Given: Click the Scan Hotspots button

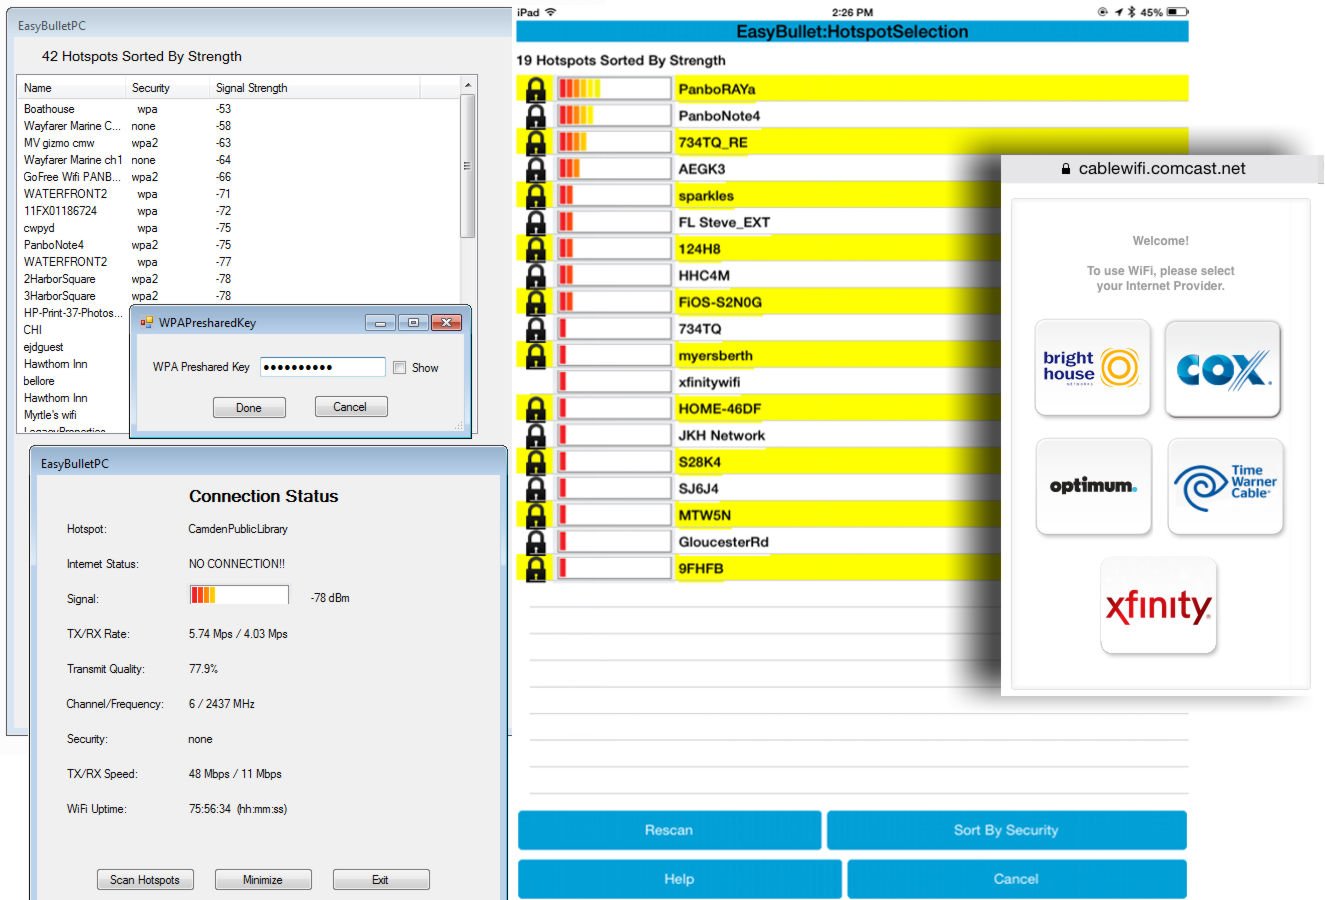Looking at the screenshot, I should (x=145, y=880).
